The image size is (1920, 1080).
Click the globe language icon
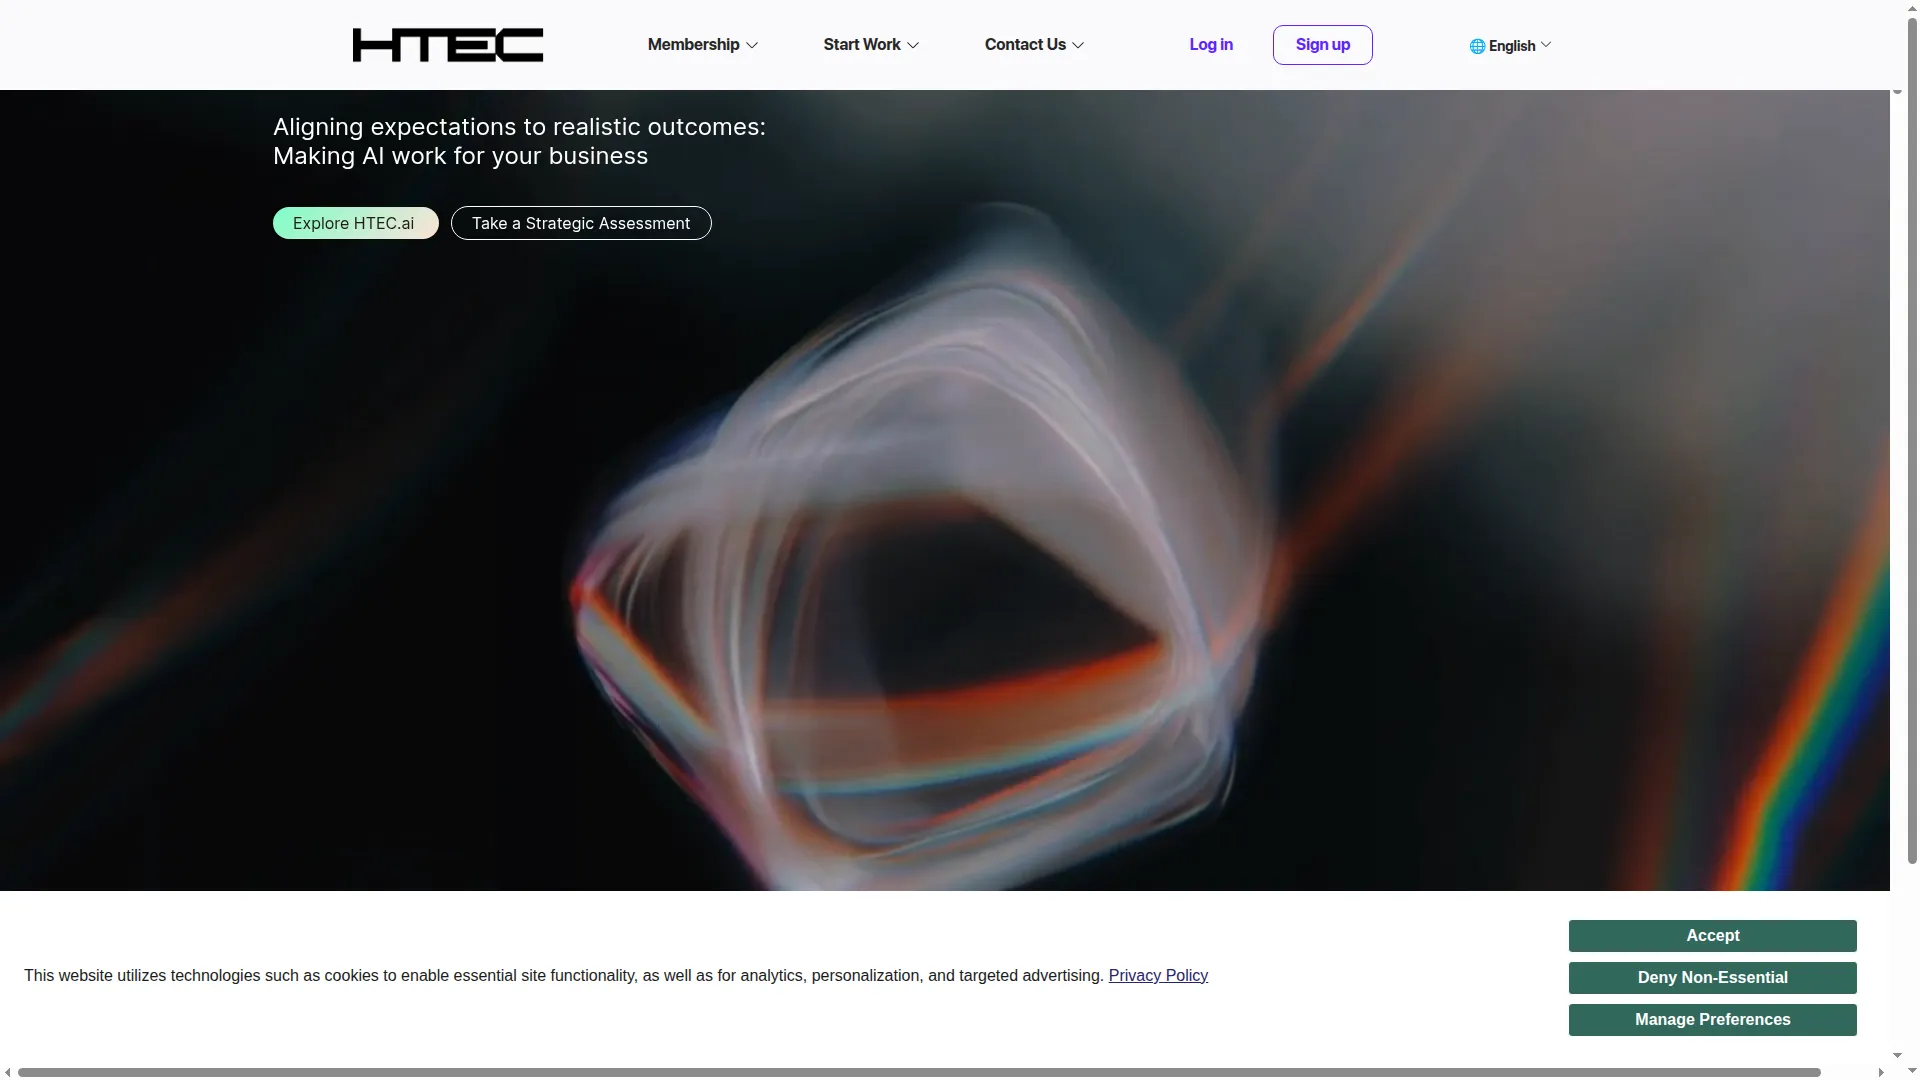point(1477,46)
